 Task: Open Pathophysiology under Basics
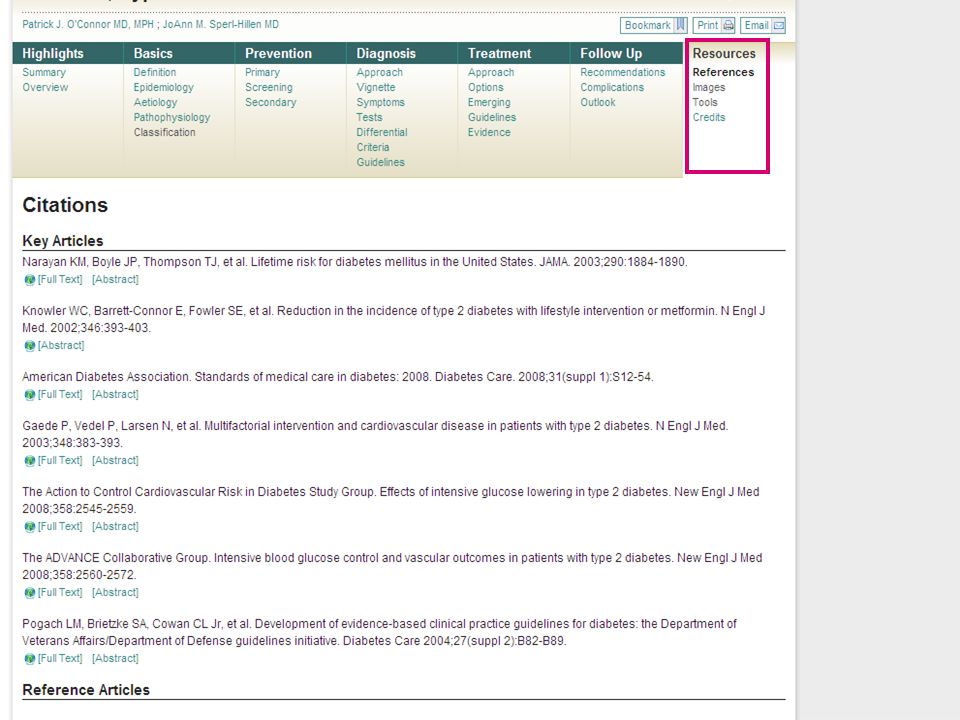coord(172,118)
